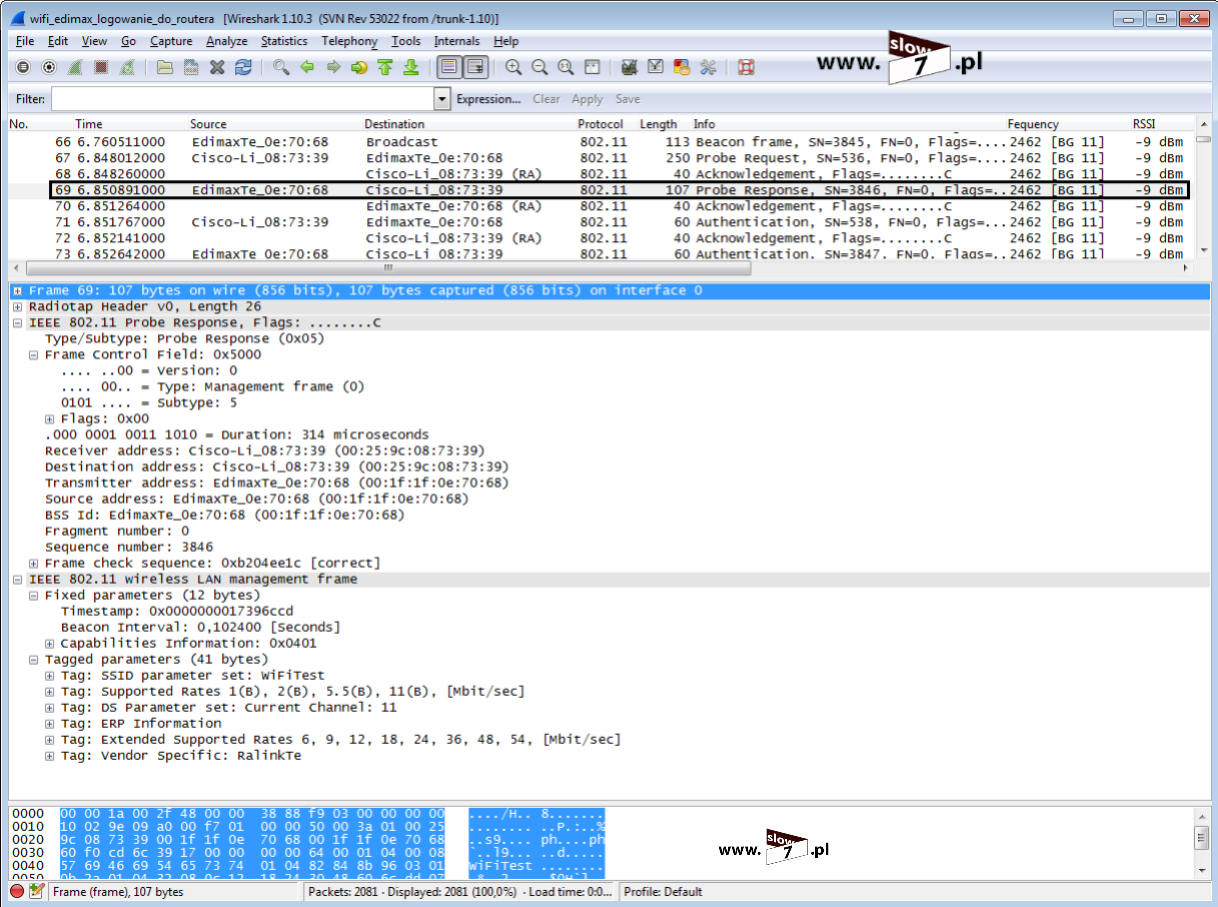Toggle packet list colorization button

(449, 67)
